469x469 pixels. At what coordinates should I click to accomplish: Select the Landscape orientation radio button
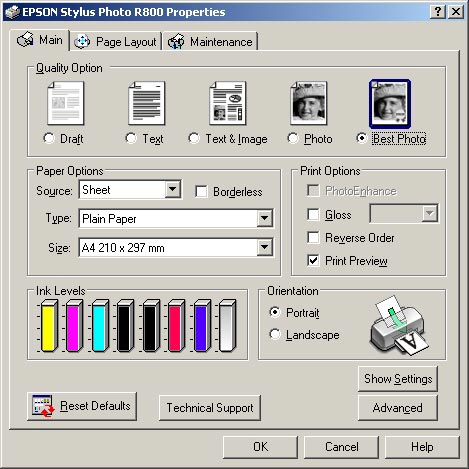(275, 334)
